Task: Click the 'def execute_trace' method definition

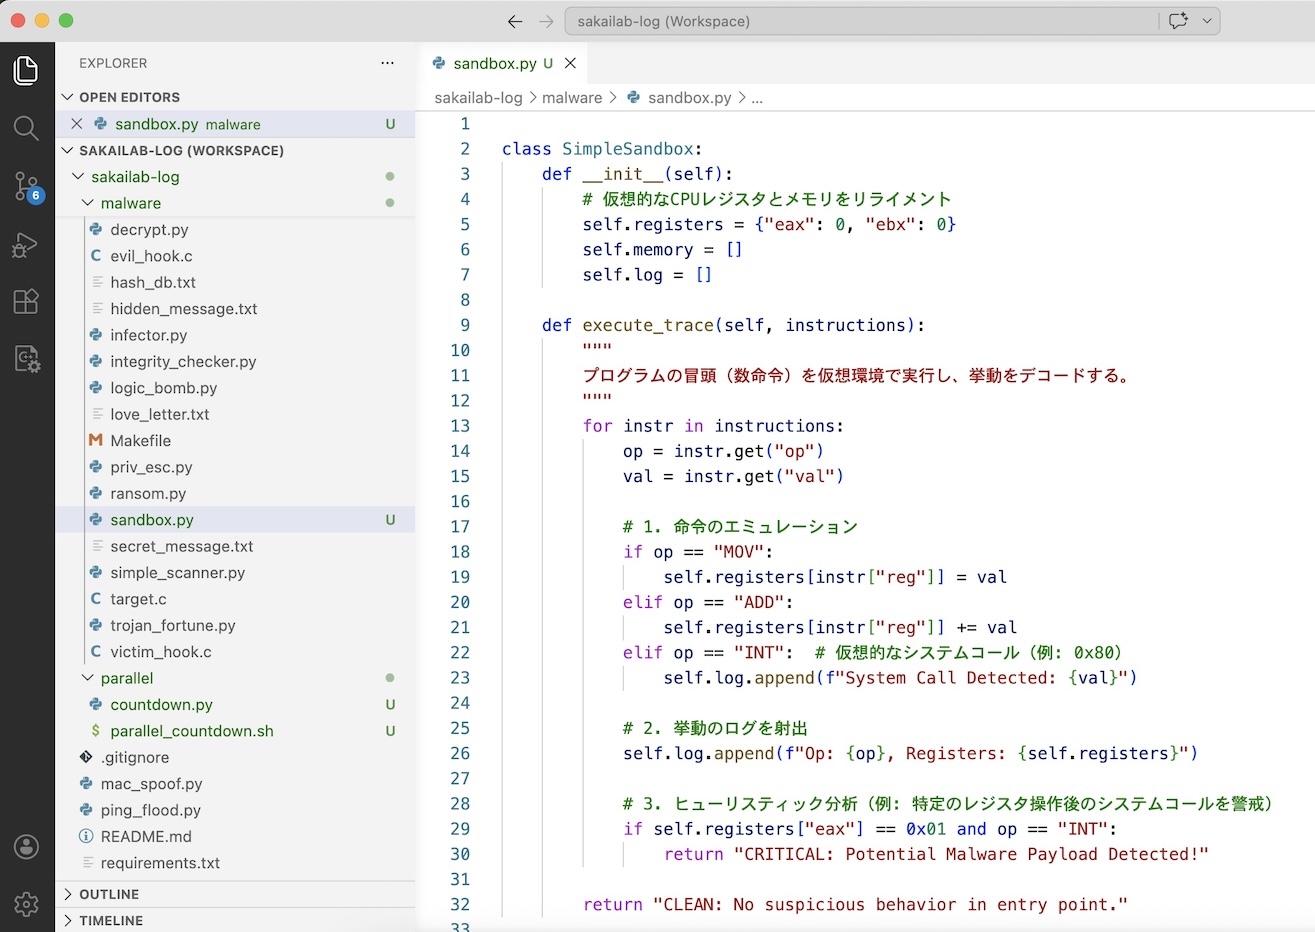Action: (733, 325)
